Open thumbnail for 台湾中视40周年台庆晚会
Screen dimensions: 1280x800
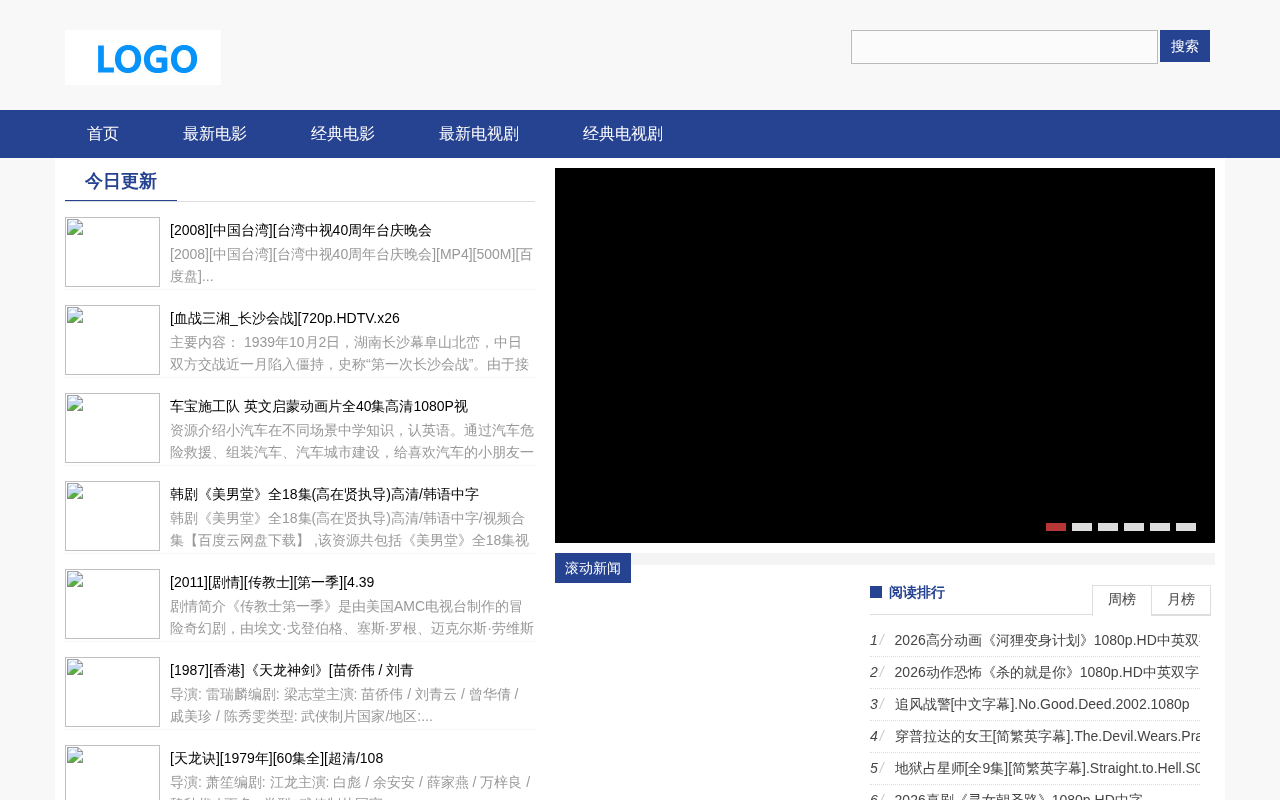tap(112, 252)
